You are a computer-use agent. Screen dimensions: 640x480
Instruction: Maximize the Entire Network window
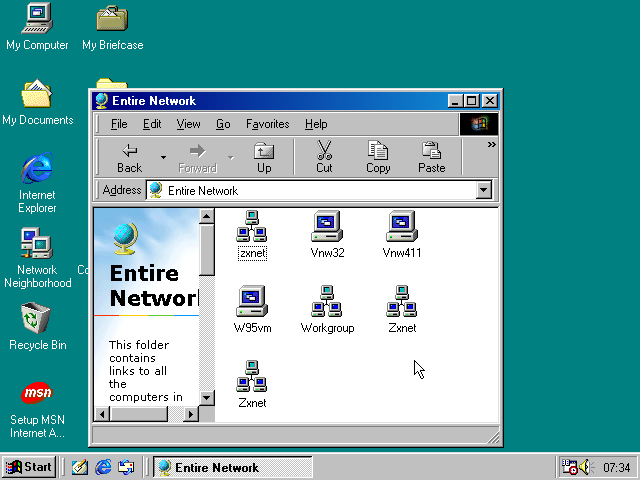pos(471,101)
